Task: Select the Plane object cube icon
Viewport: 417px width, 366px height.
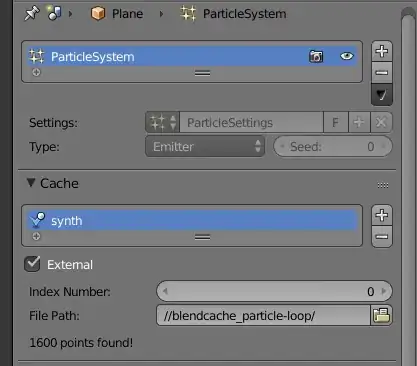Action: 98,14
